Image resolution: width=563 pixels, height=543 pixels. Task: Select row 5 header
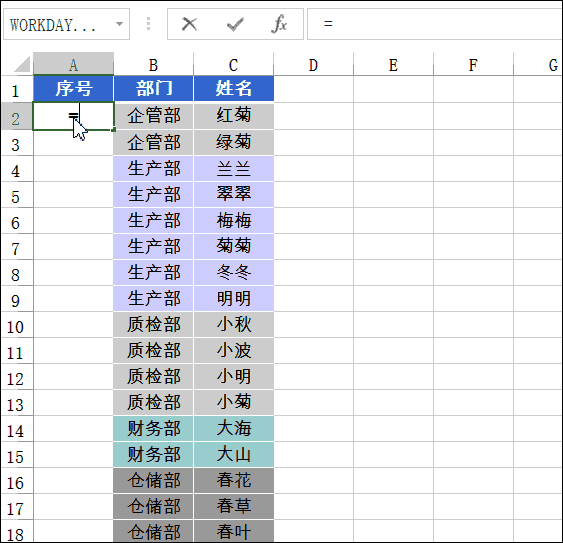coord(17,195)
